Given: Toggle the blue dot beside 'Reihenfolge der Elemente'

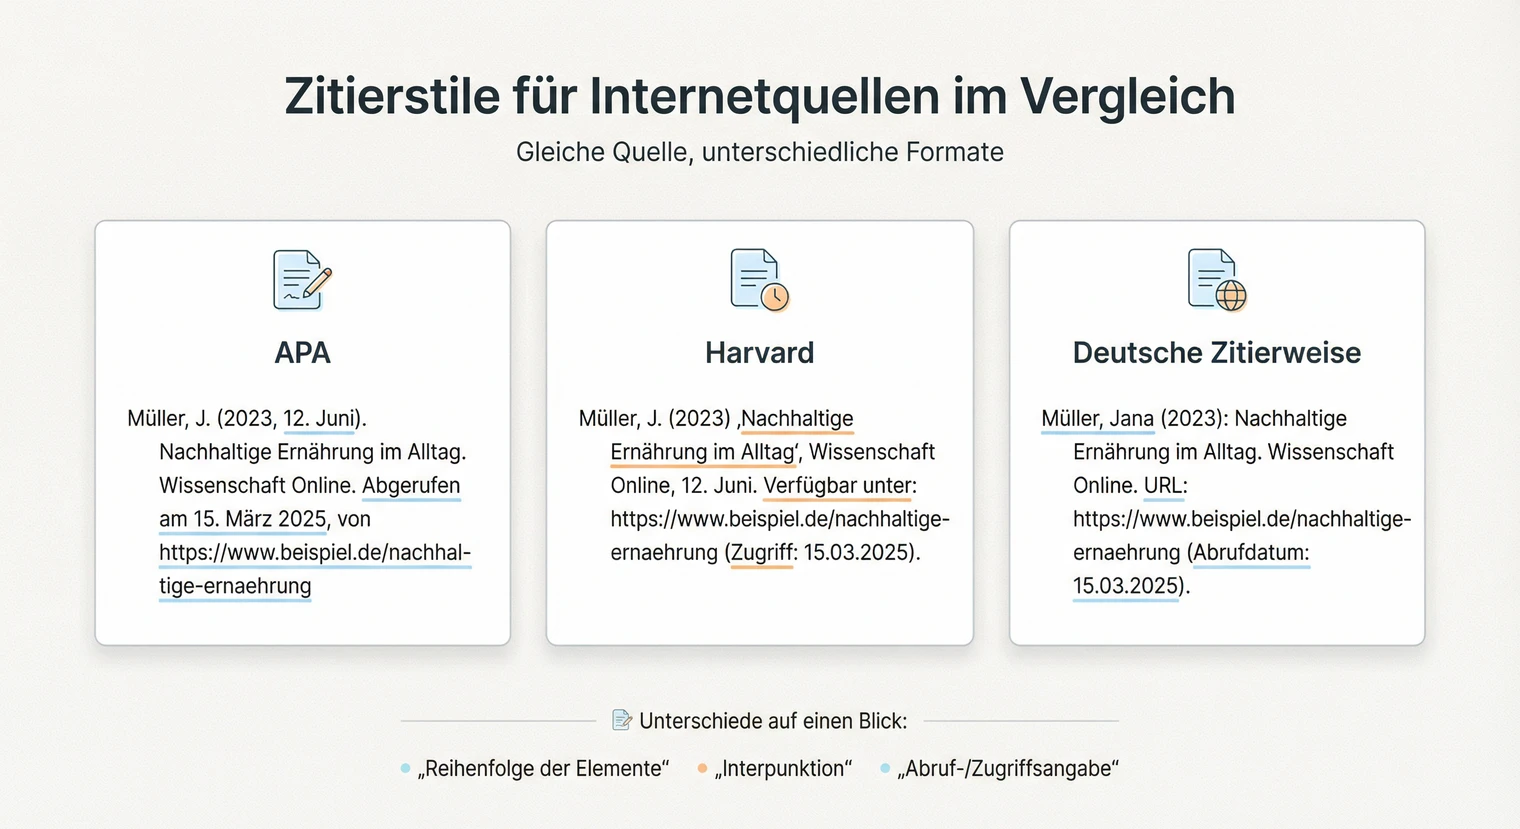Looking at the screenshot, I should point(406,768).
